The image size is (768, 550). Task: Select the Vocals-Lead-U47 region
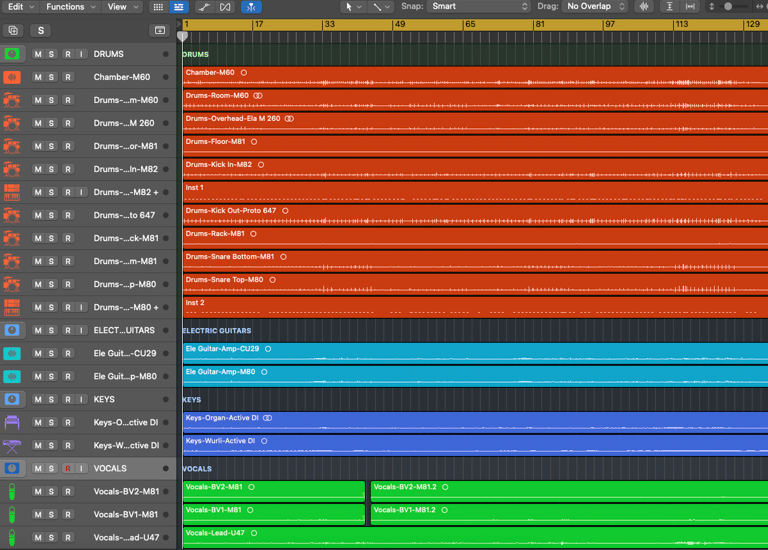point(475,538)
